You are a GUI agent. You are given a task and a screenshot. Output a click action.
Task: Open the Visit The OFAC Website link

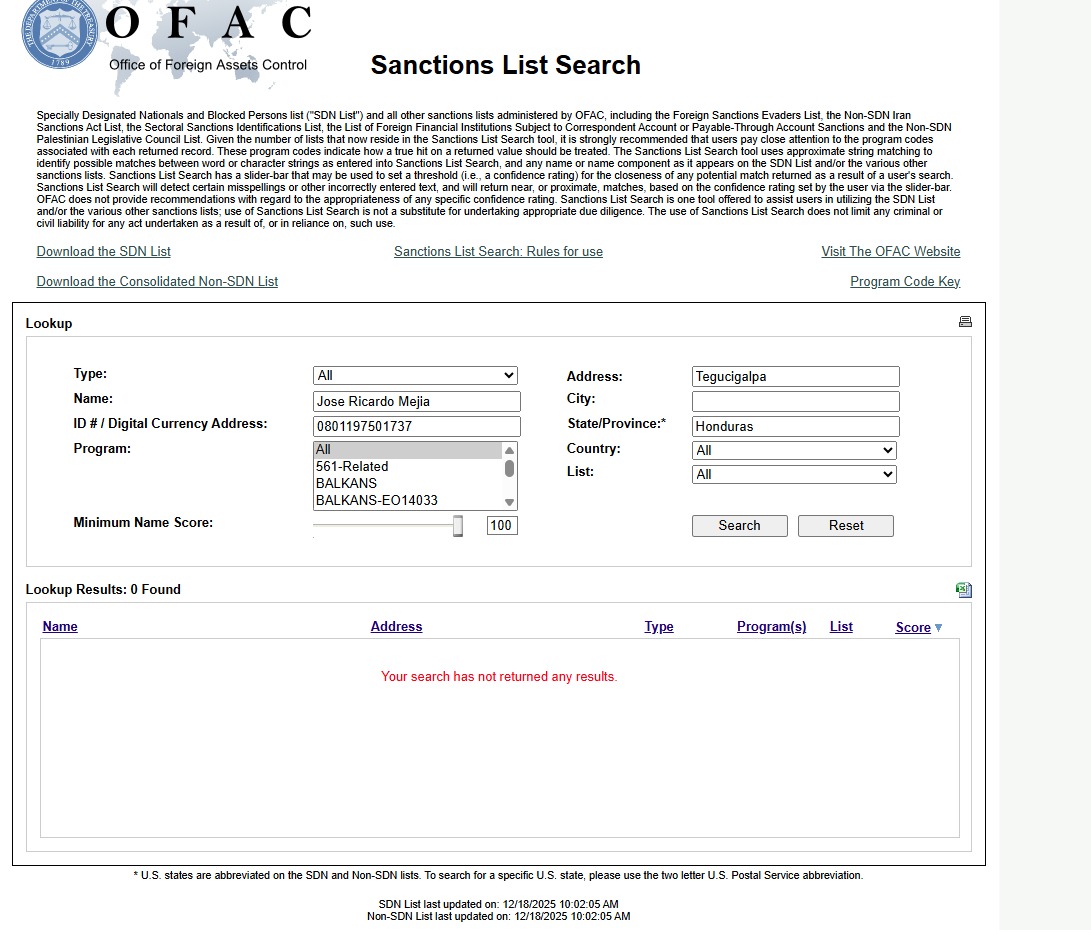(x=890, y=252)
